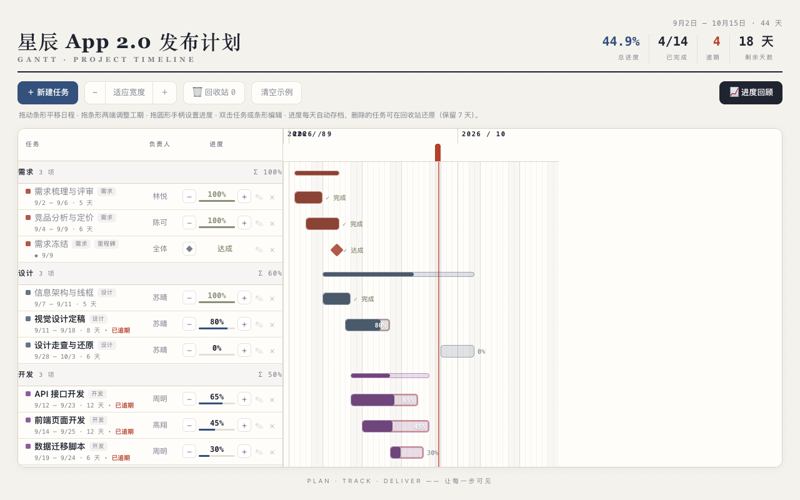The image size is (800, 500).
Task: Collapse the 需求 group header
Action: [150, 172]
